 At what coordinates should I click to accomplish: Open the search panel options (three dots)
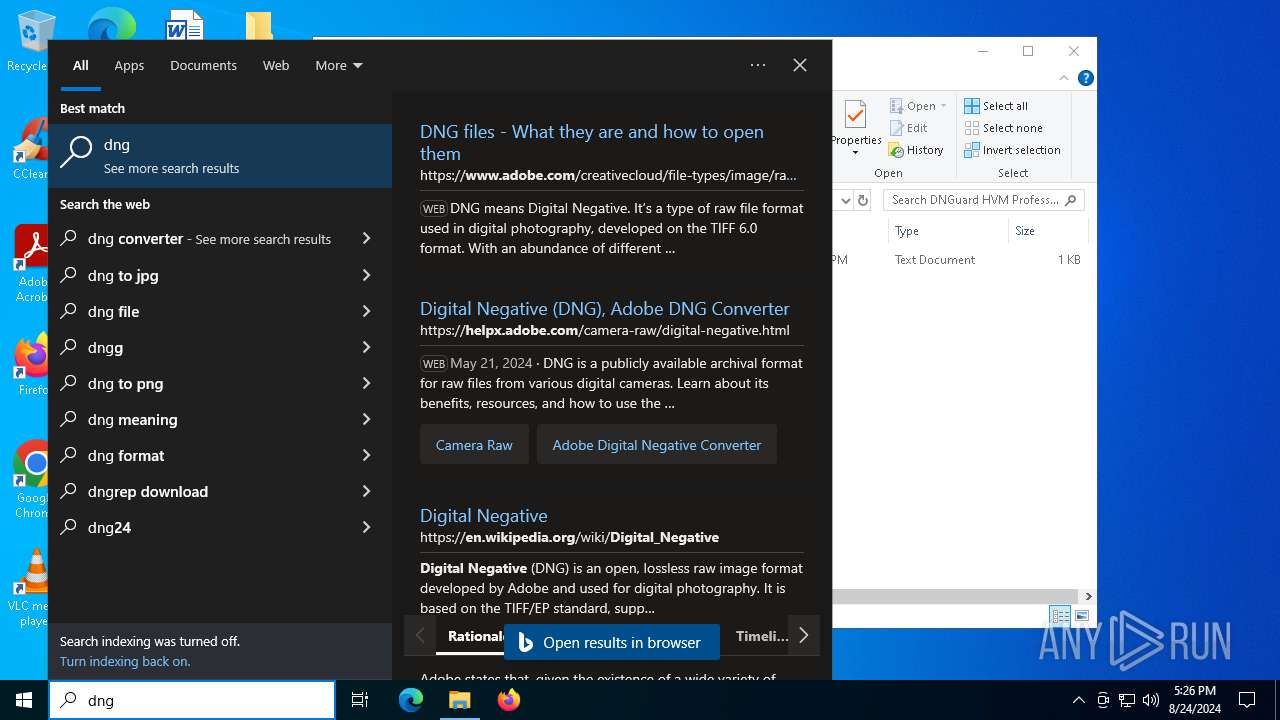758,65
